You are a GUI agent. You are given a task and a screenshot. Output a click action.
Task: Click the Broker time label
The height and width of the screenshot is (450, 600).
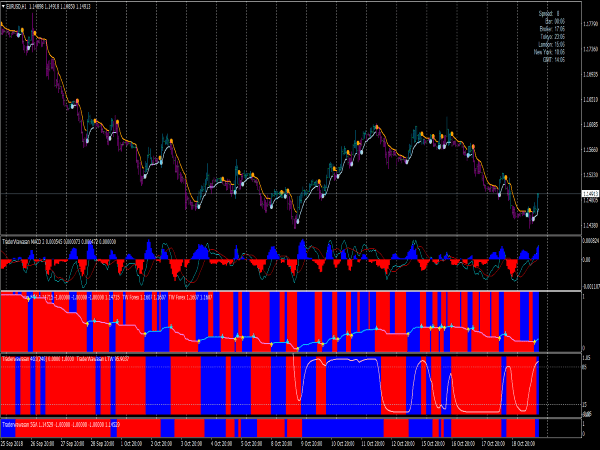pyautogui.click(x=552, y=29)
